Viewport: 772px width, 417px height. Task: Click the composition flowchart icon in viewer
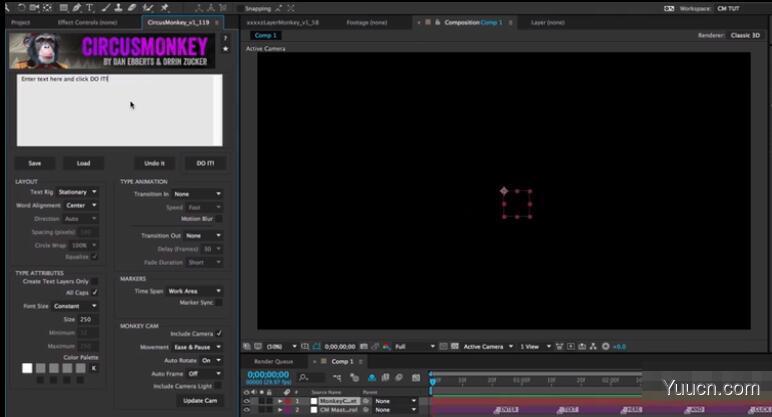593,347
